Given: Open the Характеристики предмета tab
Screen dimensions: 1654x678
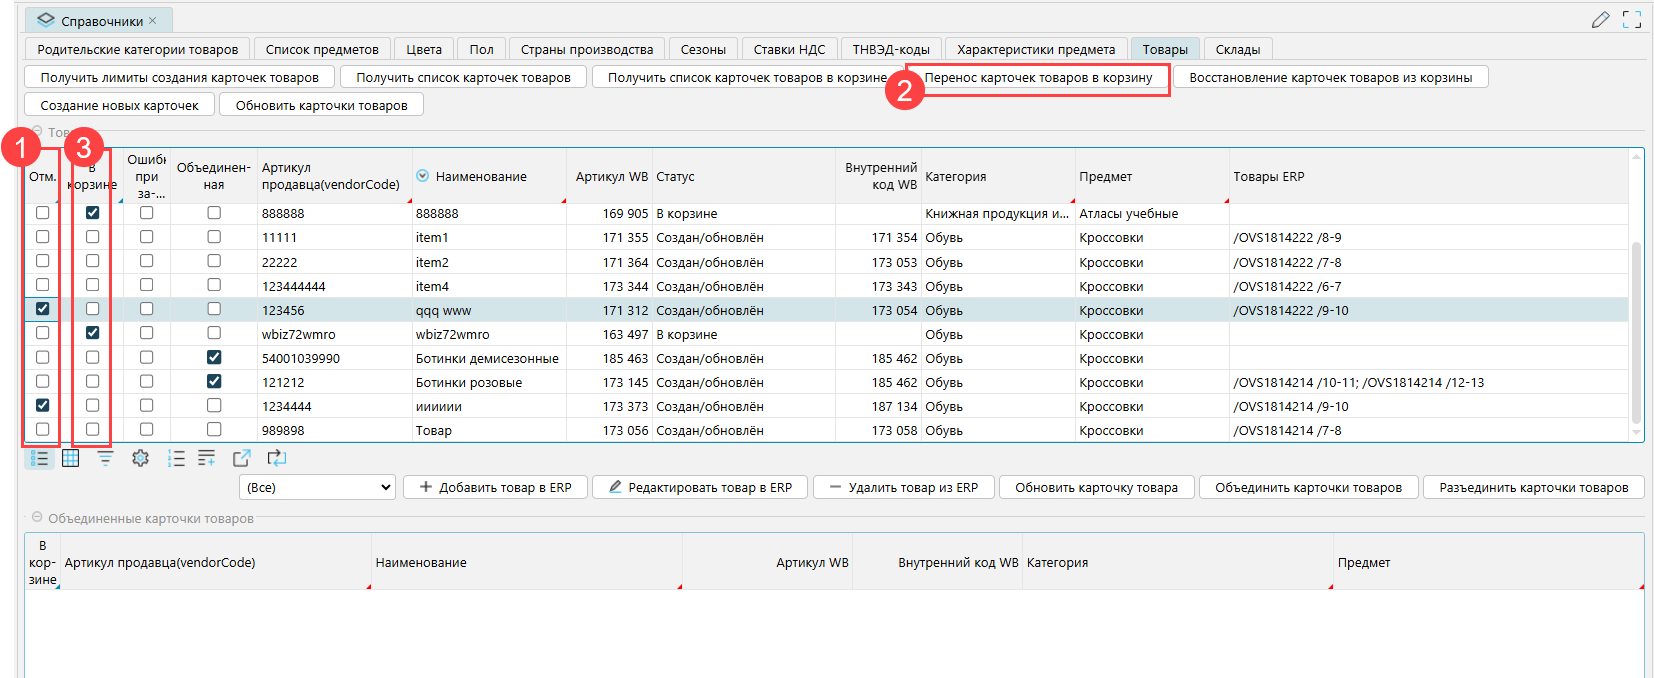Looking at the screenshot, I should (x=1036, y=49).
